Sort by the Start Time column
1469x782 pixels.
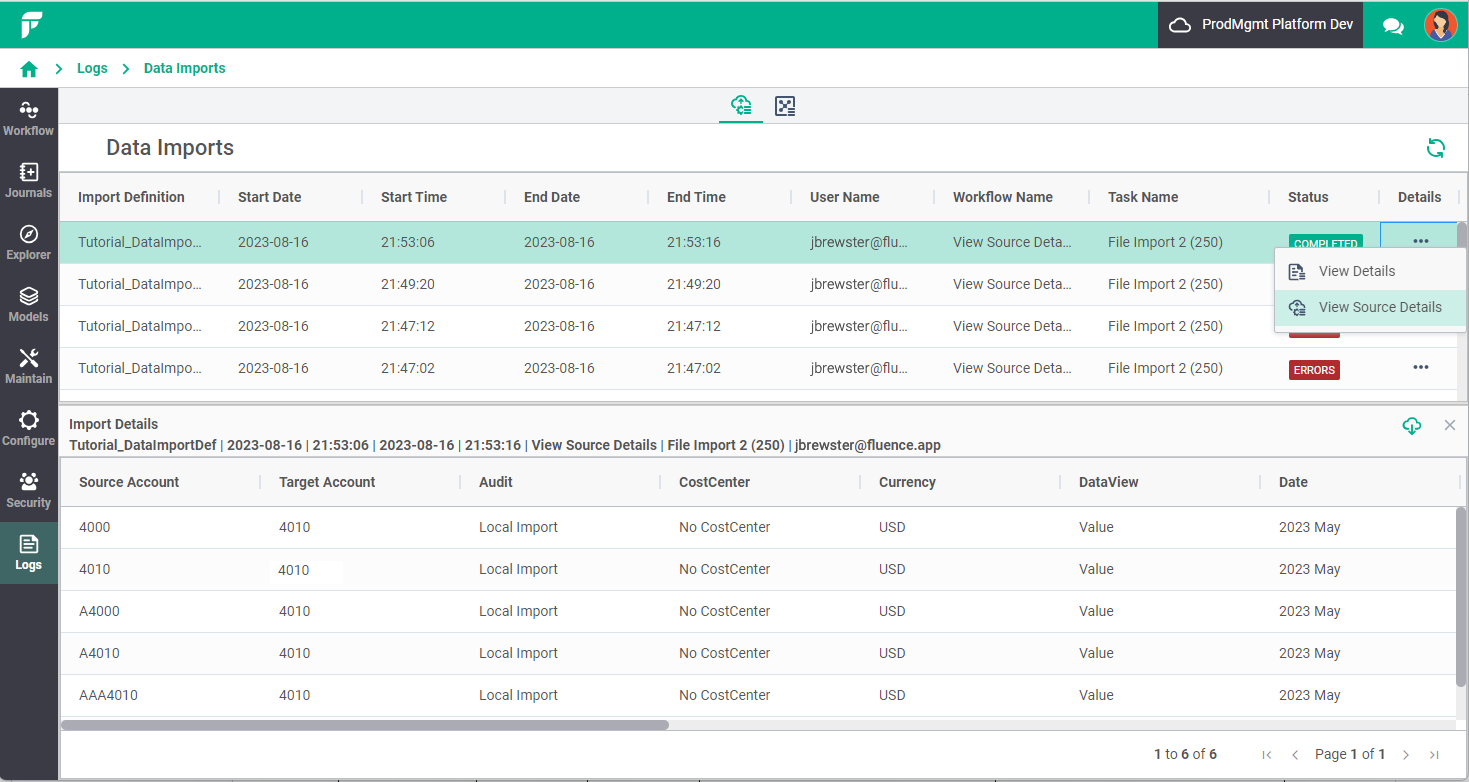coord(414,197)
